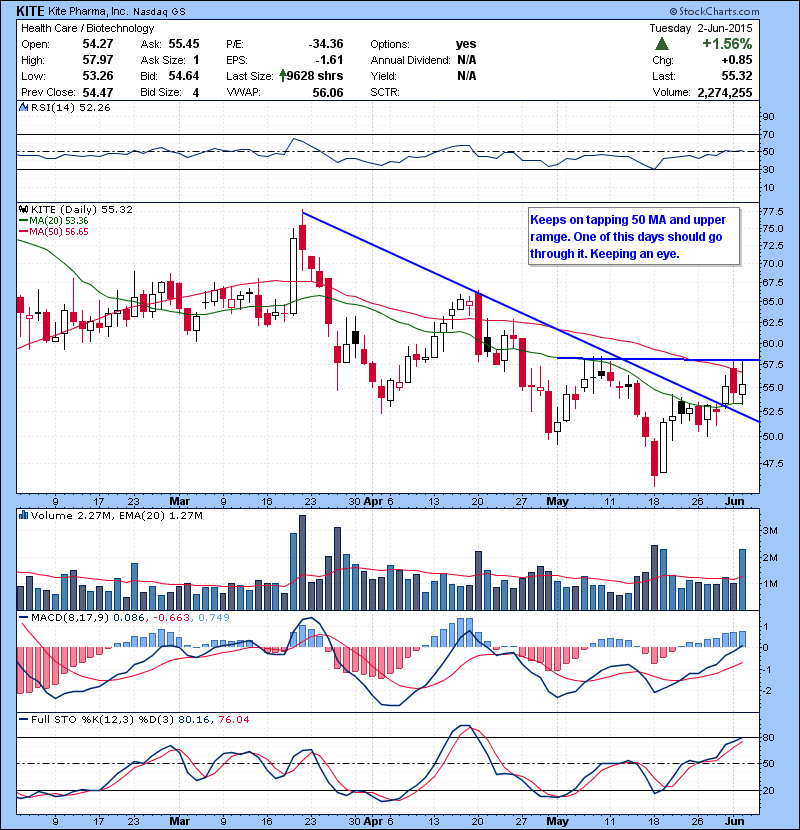Click the stochastic %K value 80.16
The height and width of the screenshot is (830, 800).
[x=194, y=719]
